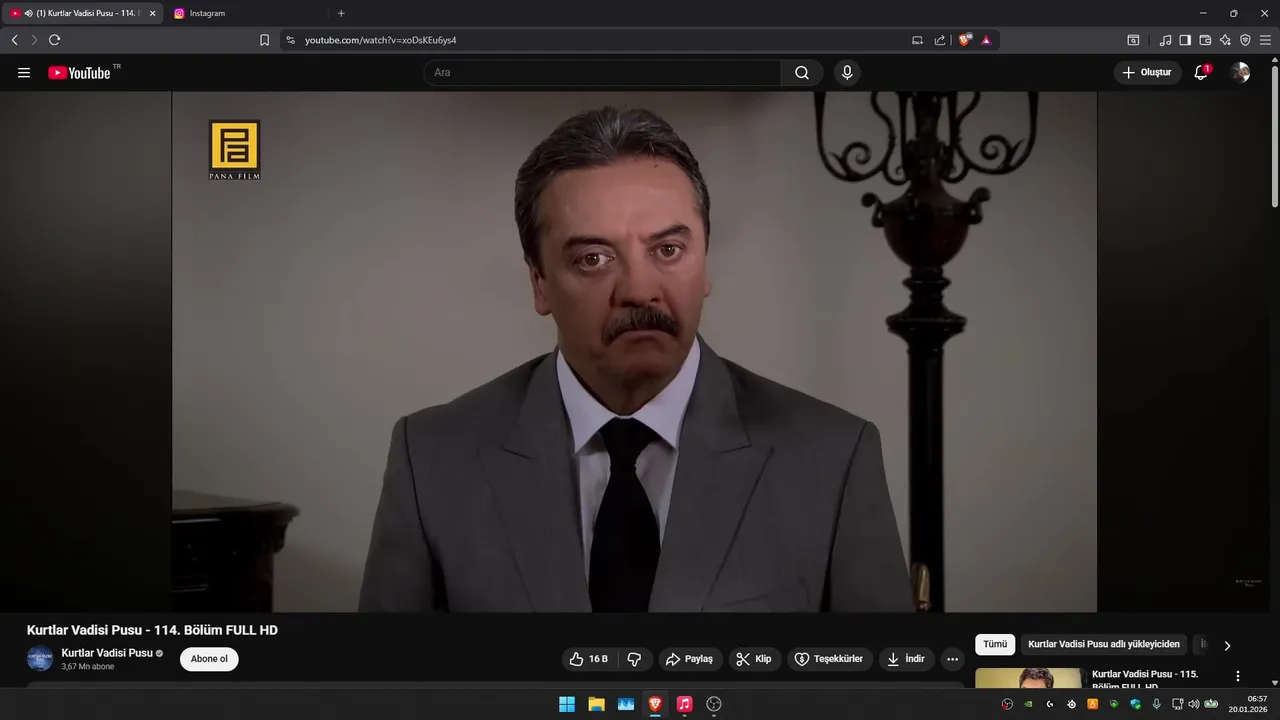Viewport: 1280px width, 720px height.
Task: Click the video player to pause
Action: click(x=634, y=352)
